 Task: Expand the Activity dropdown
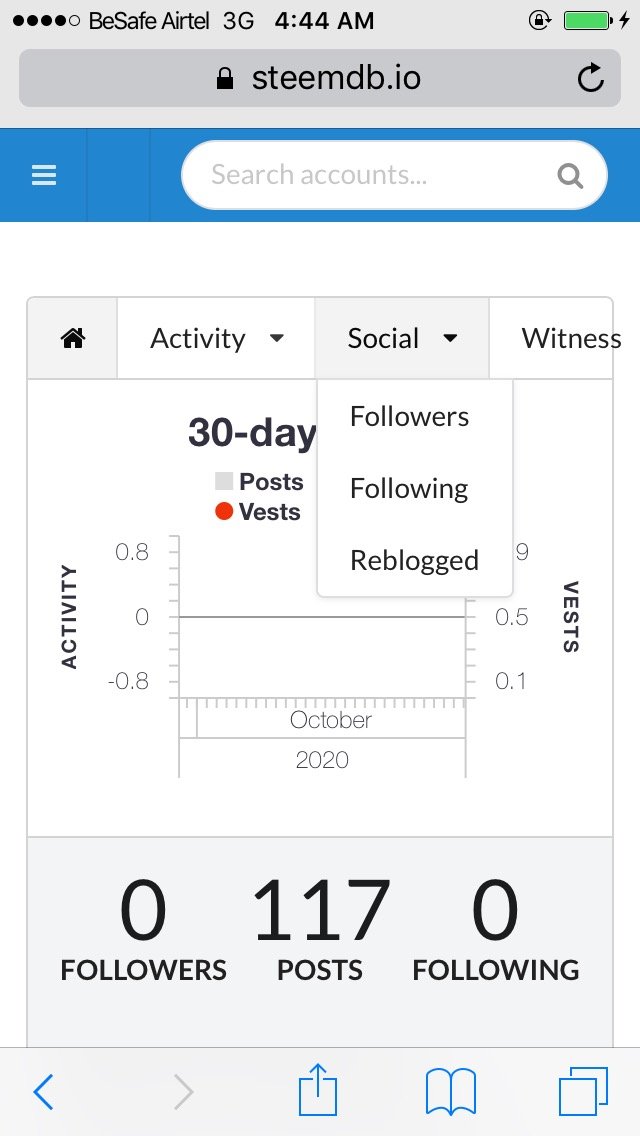(x=216, y=338)
